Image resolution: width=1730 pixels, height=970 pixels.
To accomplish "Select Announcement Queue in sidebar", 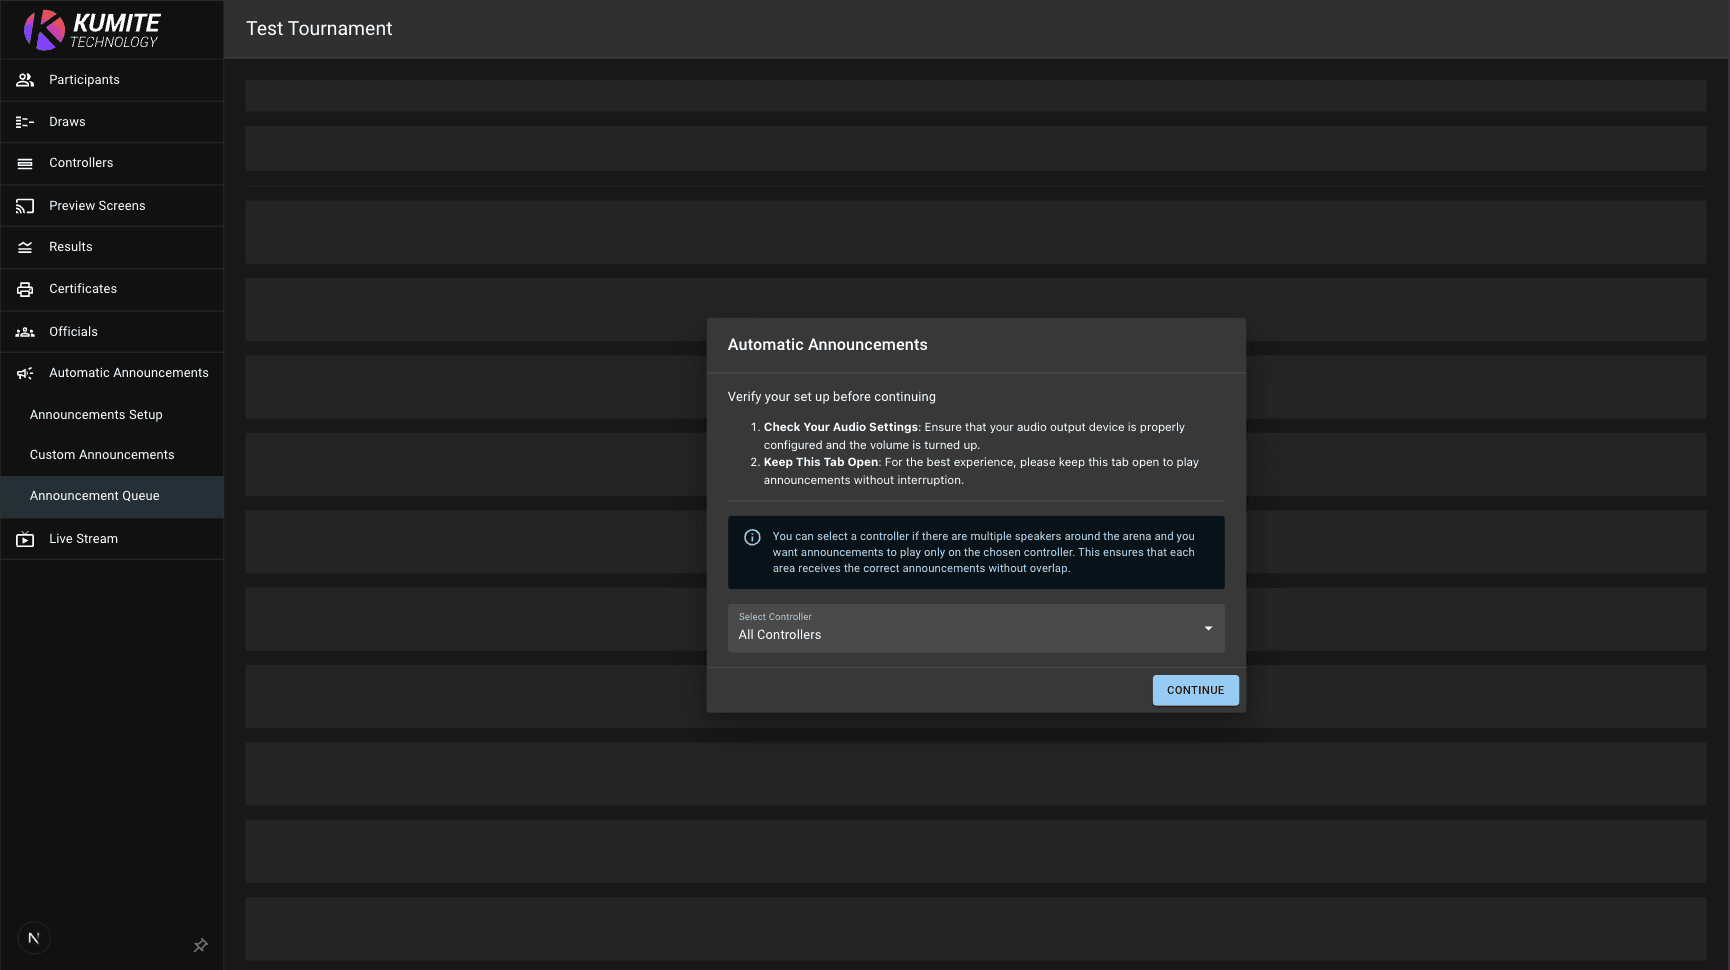I will [95, 496].
